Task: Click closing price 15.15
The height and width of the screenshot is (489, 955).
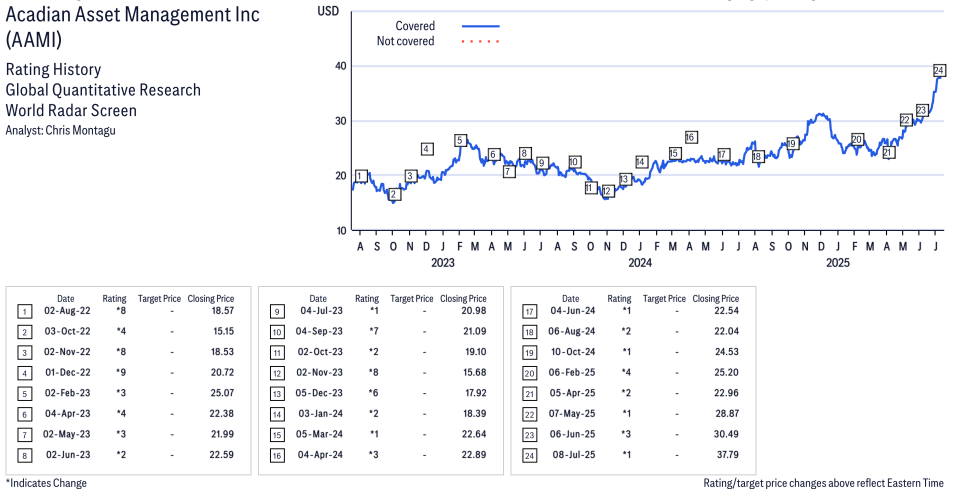Action: pyautogui.click(x=222, y=331)
